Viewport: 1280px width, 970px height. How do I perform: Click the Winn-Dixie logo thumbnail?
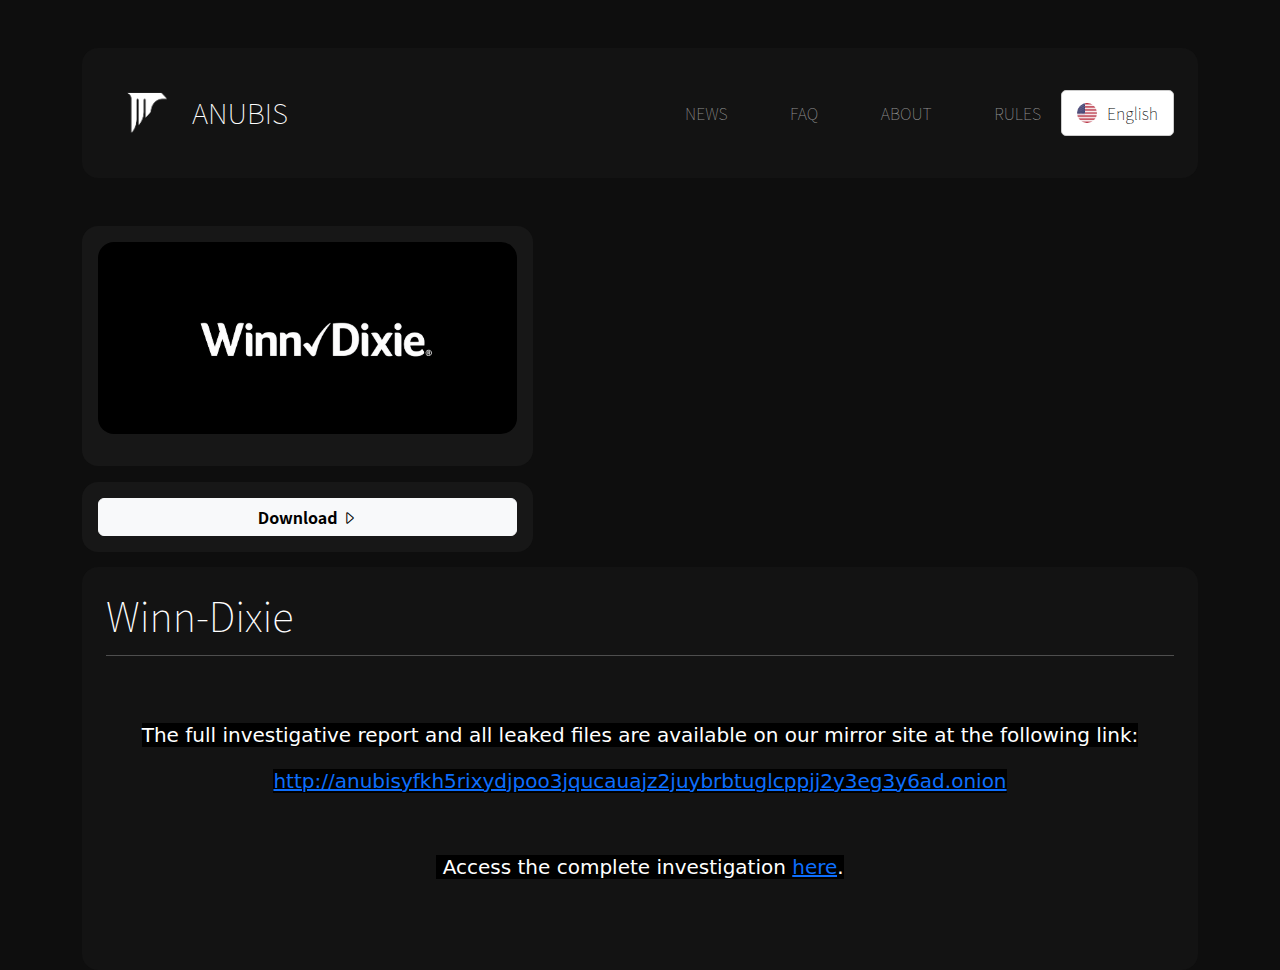[x=307, y=338]
